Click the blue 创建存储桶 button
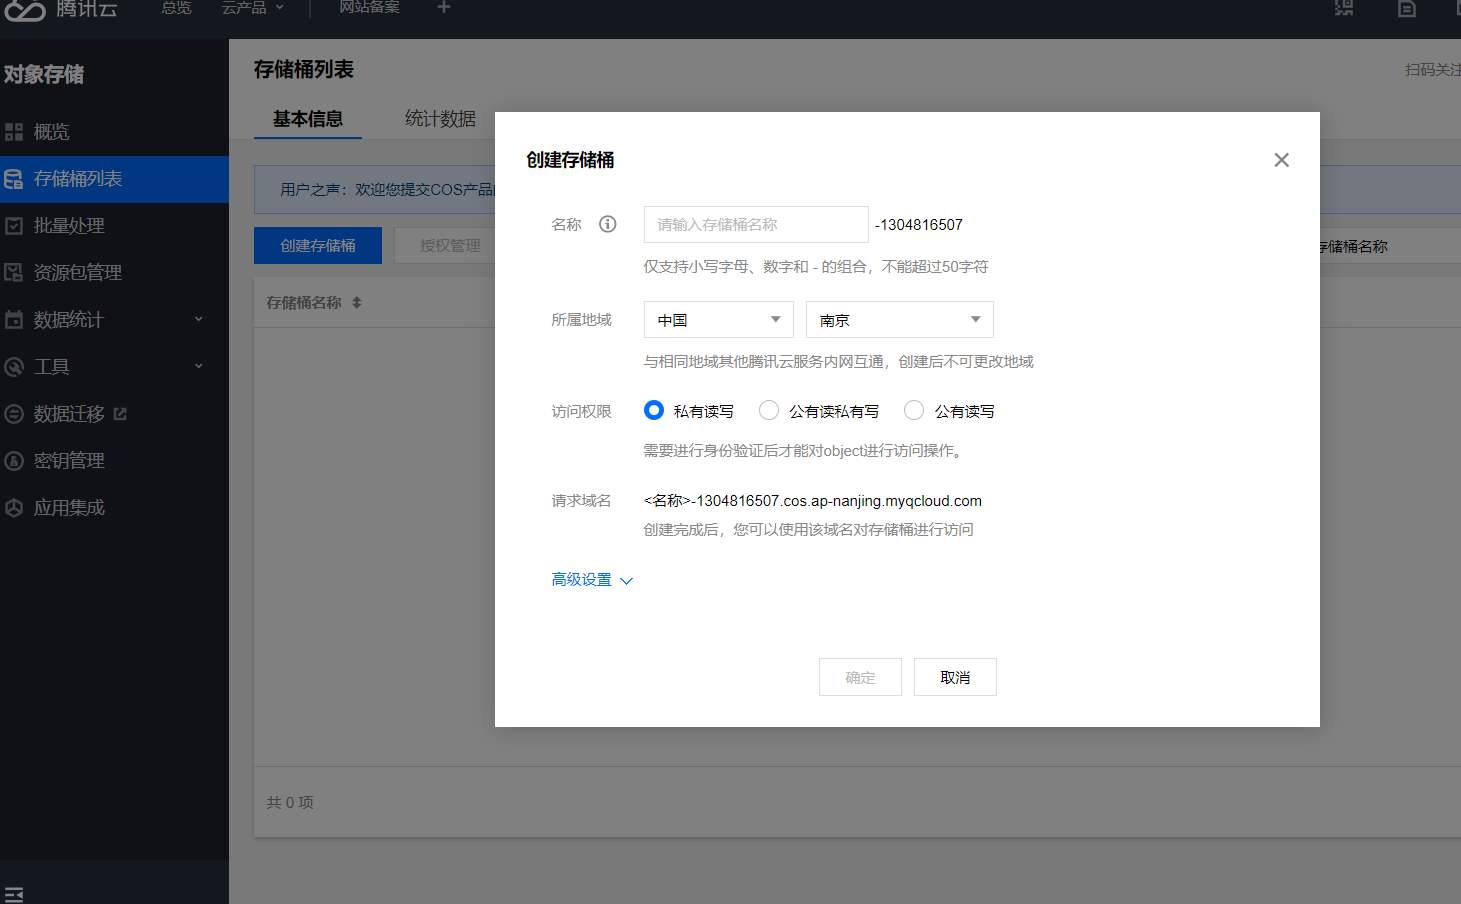 (318, 245)
